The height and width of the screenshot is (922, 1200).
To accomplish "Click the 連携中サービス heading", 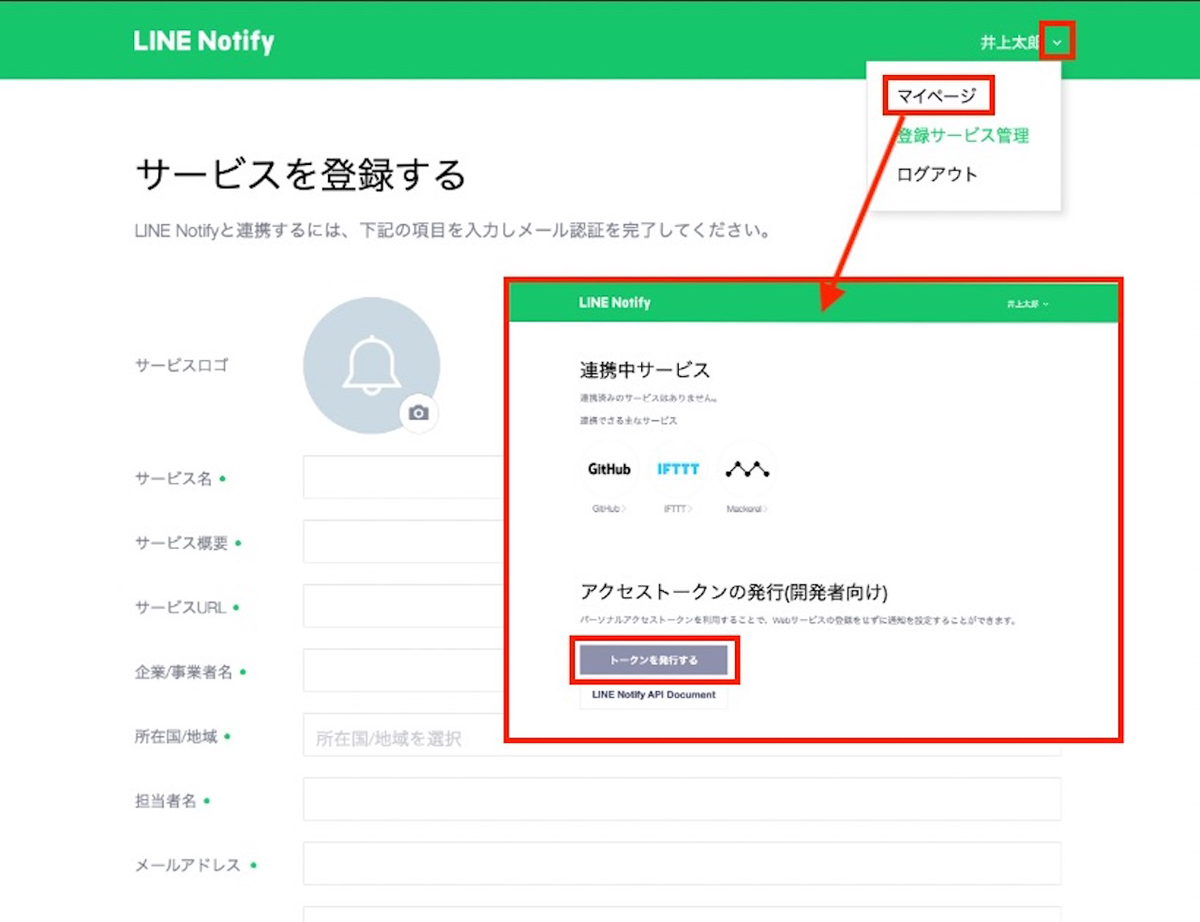I will 645,369.
